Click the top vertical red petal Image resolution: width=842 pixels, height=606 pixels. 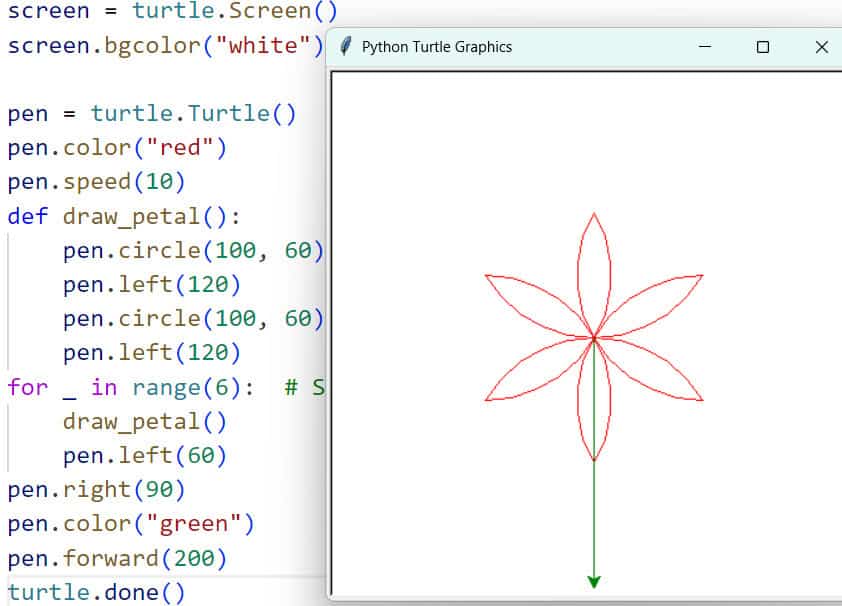point(594,270)
